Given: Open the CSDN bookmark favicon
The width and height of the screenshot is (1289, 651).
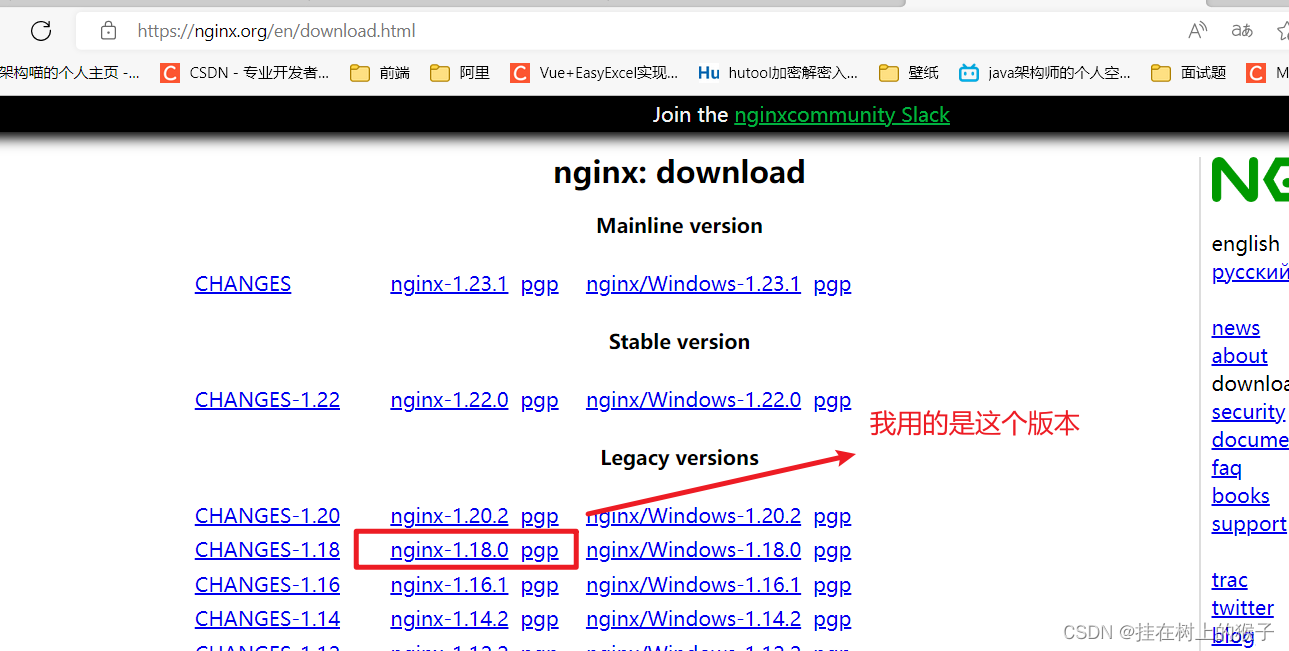Looking at the screenshot, I should click(170, 73).
